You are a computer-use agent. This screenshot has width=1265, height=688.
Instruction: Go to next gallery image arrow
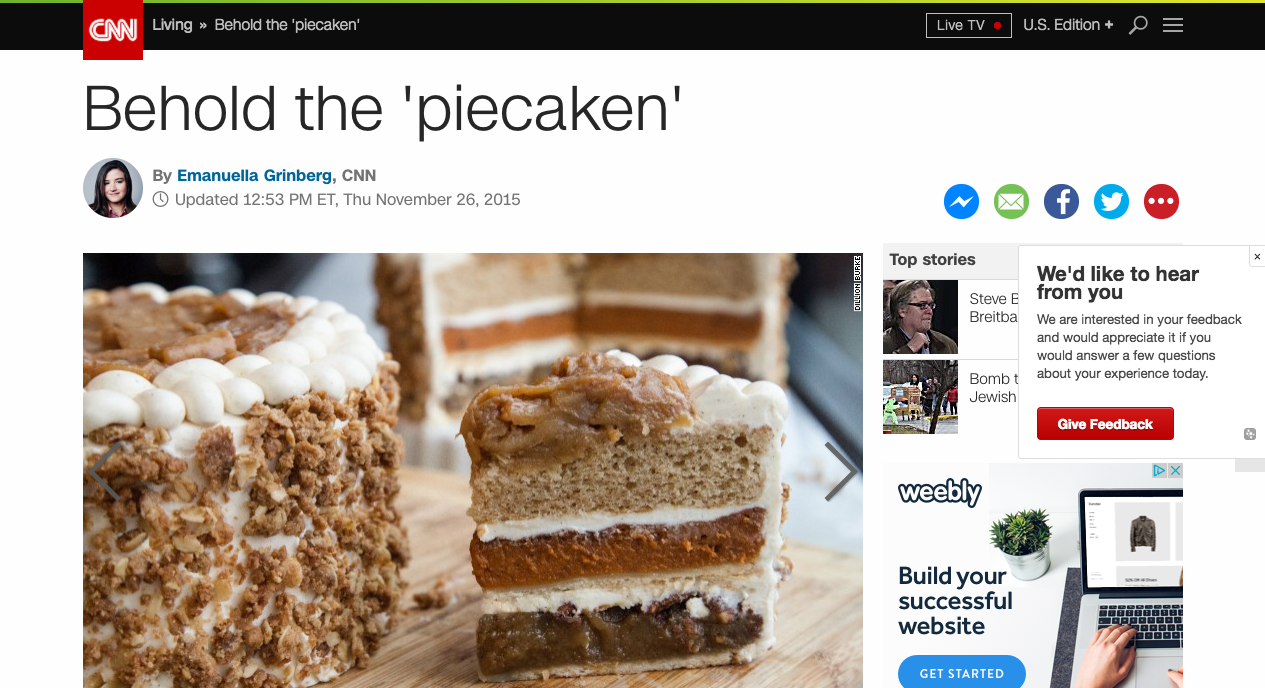[840, 471]
